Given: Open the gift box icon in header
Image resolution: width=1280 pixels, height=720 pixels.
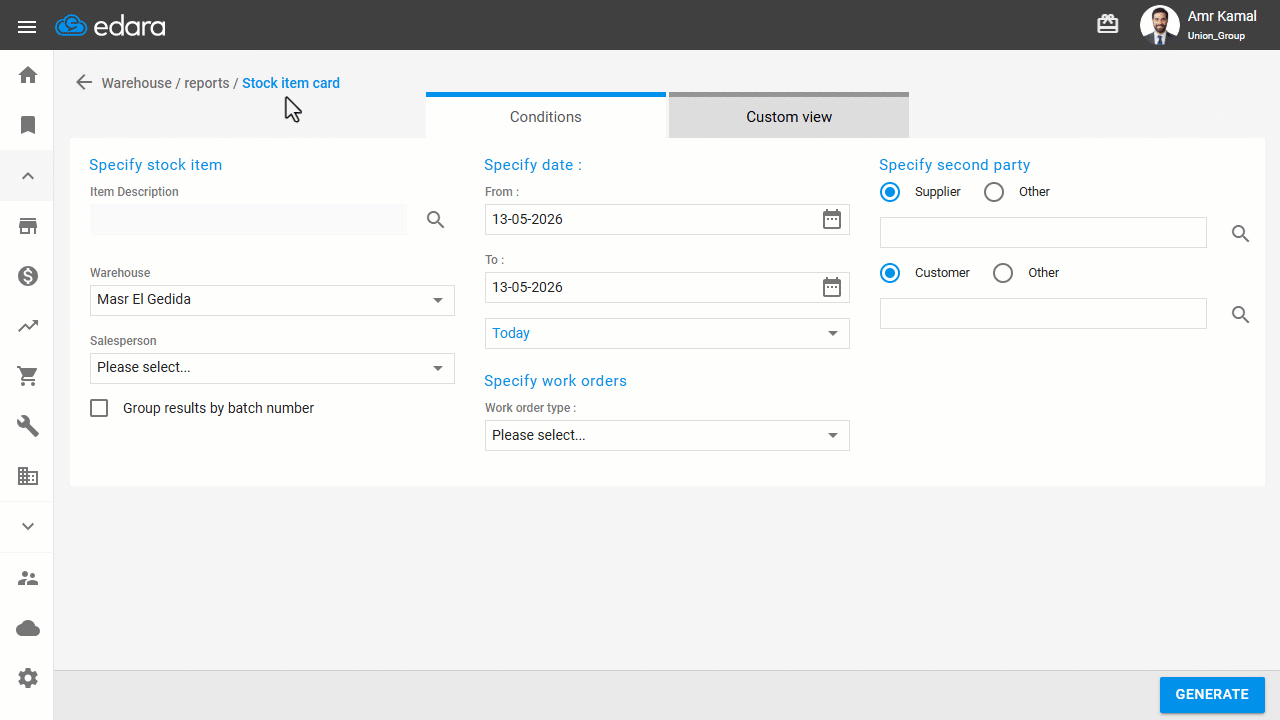Looking at the screenshot, I should pyautogui.click(x=1108, y=24).
